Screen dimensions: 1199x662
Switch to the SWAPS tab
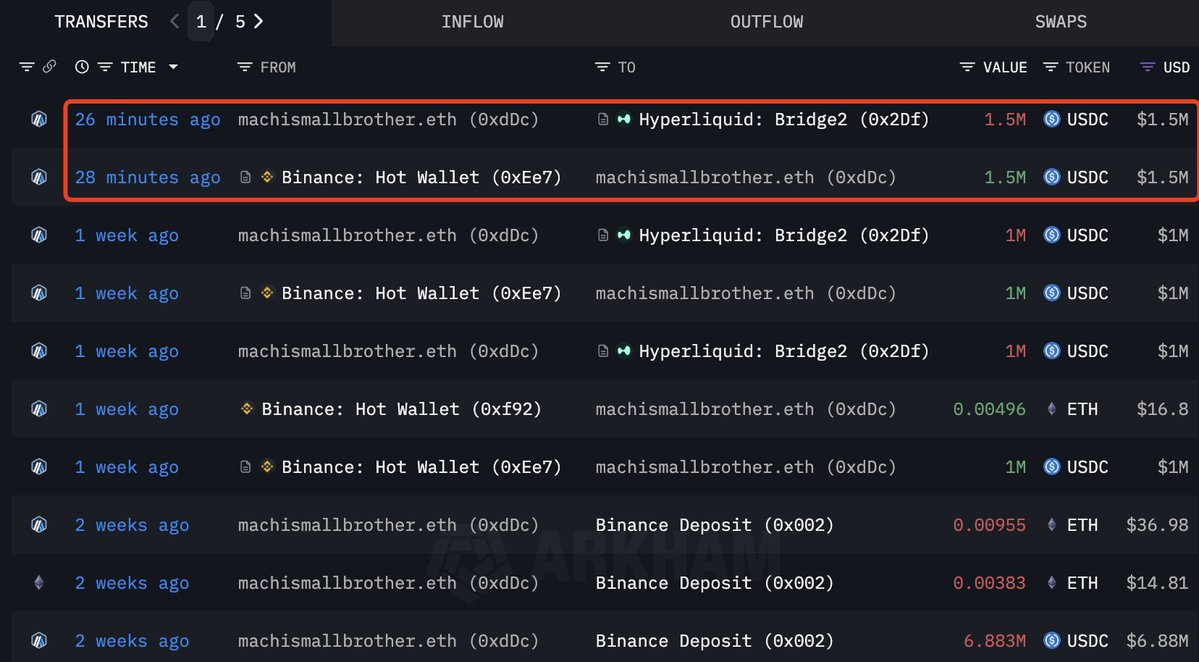[x=1061, y=21]
